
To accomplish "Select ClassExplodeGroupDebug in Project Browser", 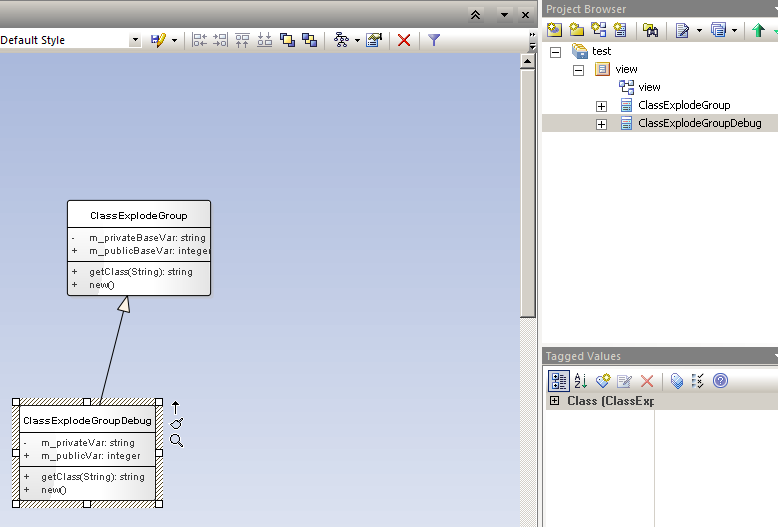I will (x=699, y=124).
